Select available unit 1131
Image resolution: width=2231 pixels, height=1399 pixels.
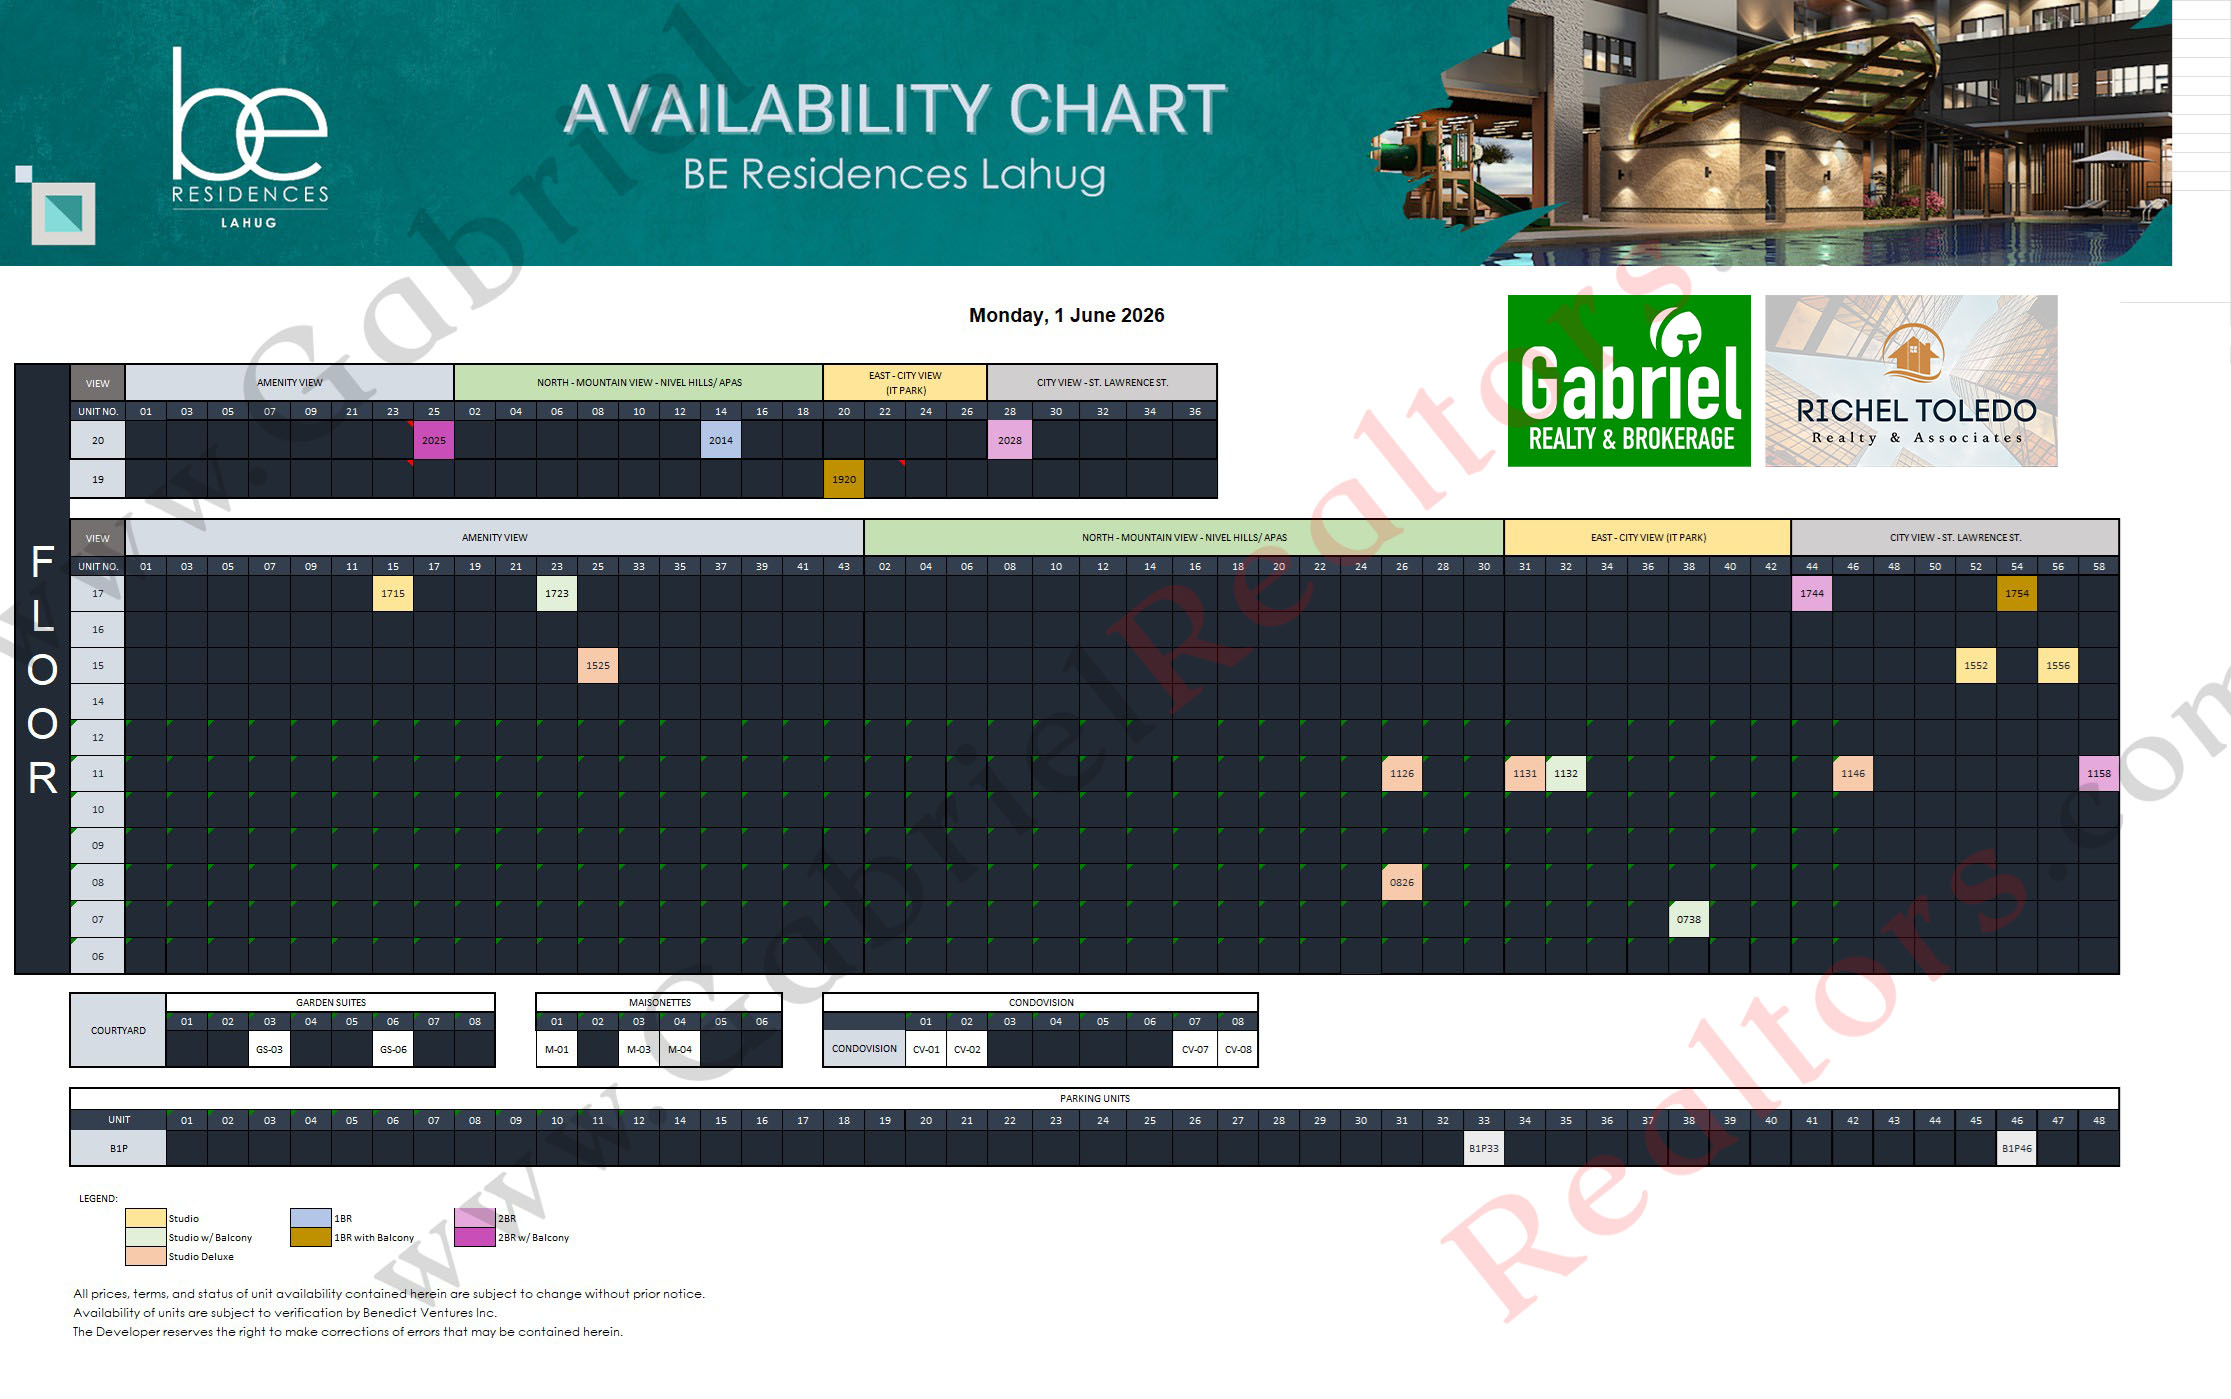(x=1525, y=773)
